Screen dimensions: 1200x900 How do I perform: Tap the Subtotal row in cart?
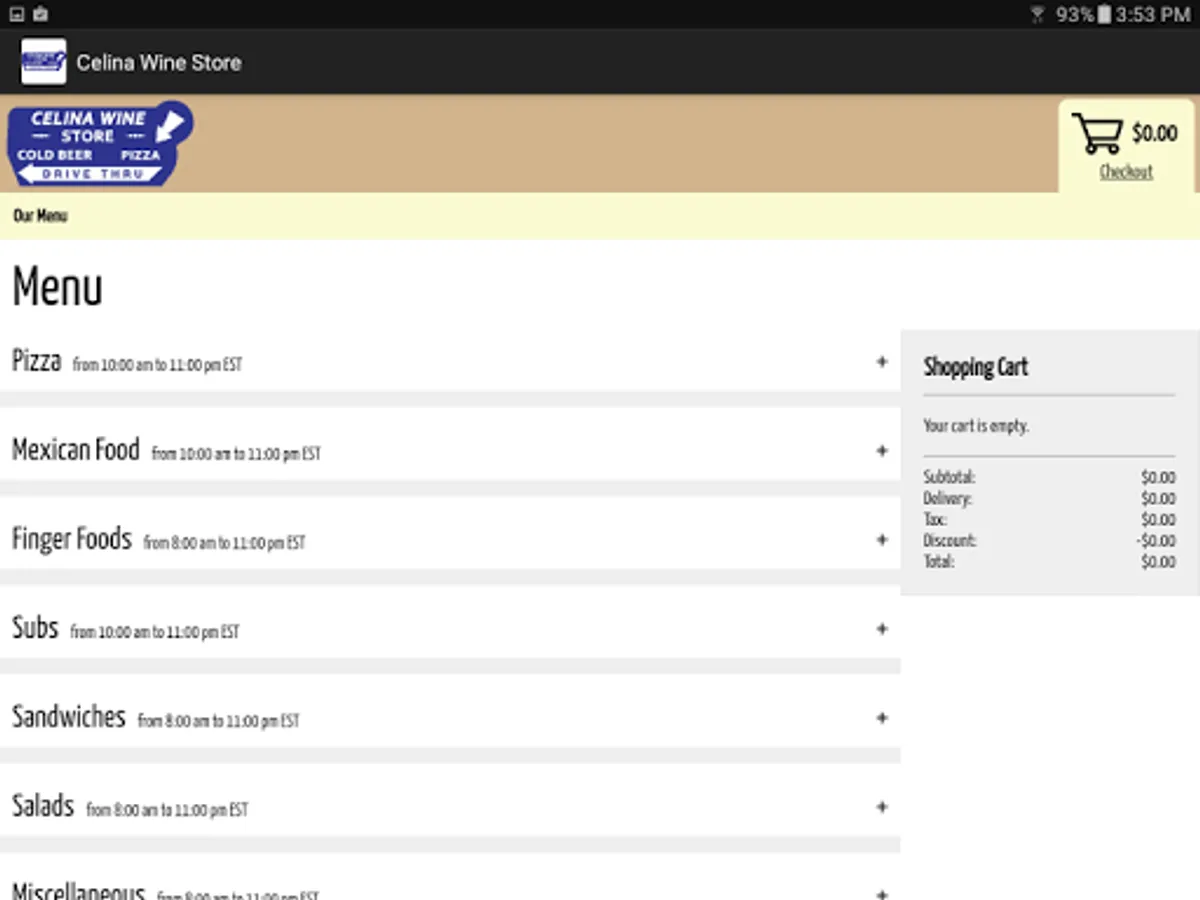click(1049, 478)
